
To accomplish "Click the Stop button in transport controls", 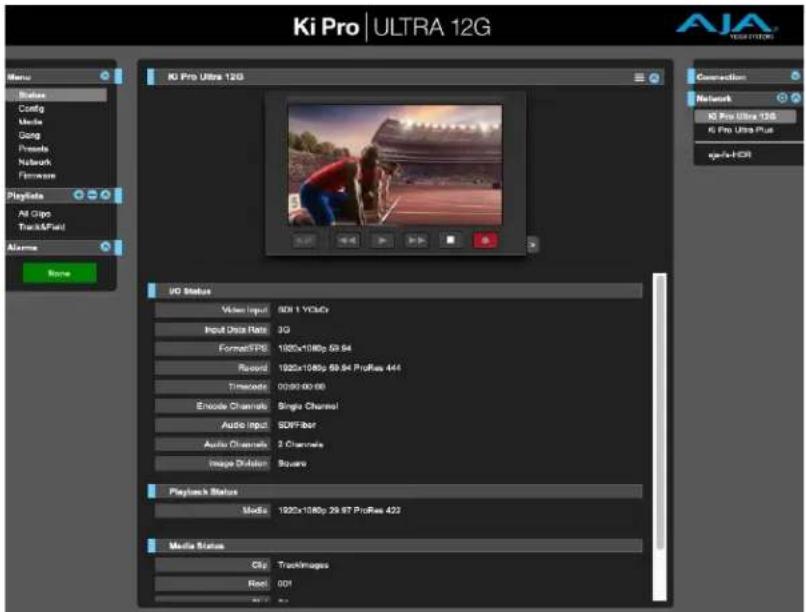I will (x=451, y=240).
